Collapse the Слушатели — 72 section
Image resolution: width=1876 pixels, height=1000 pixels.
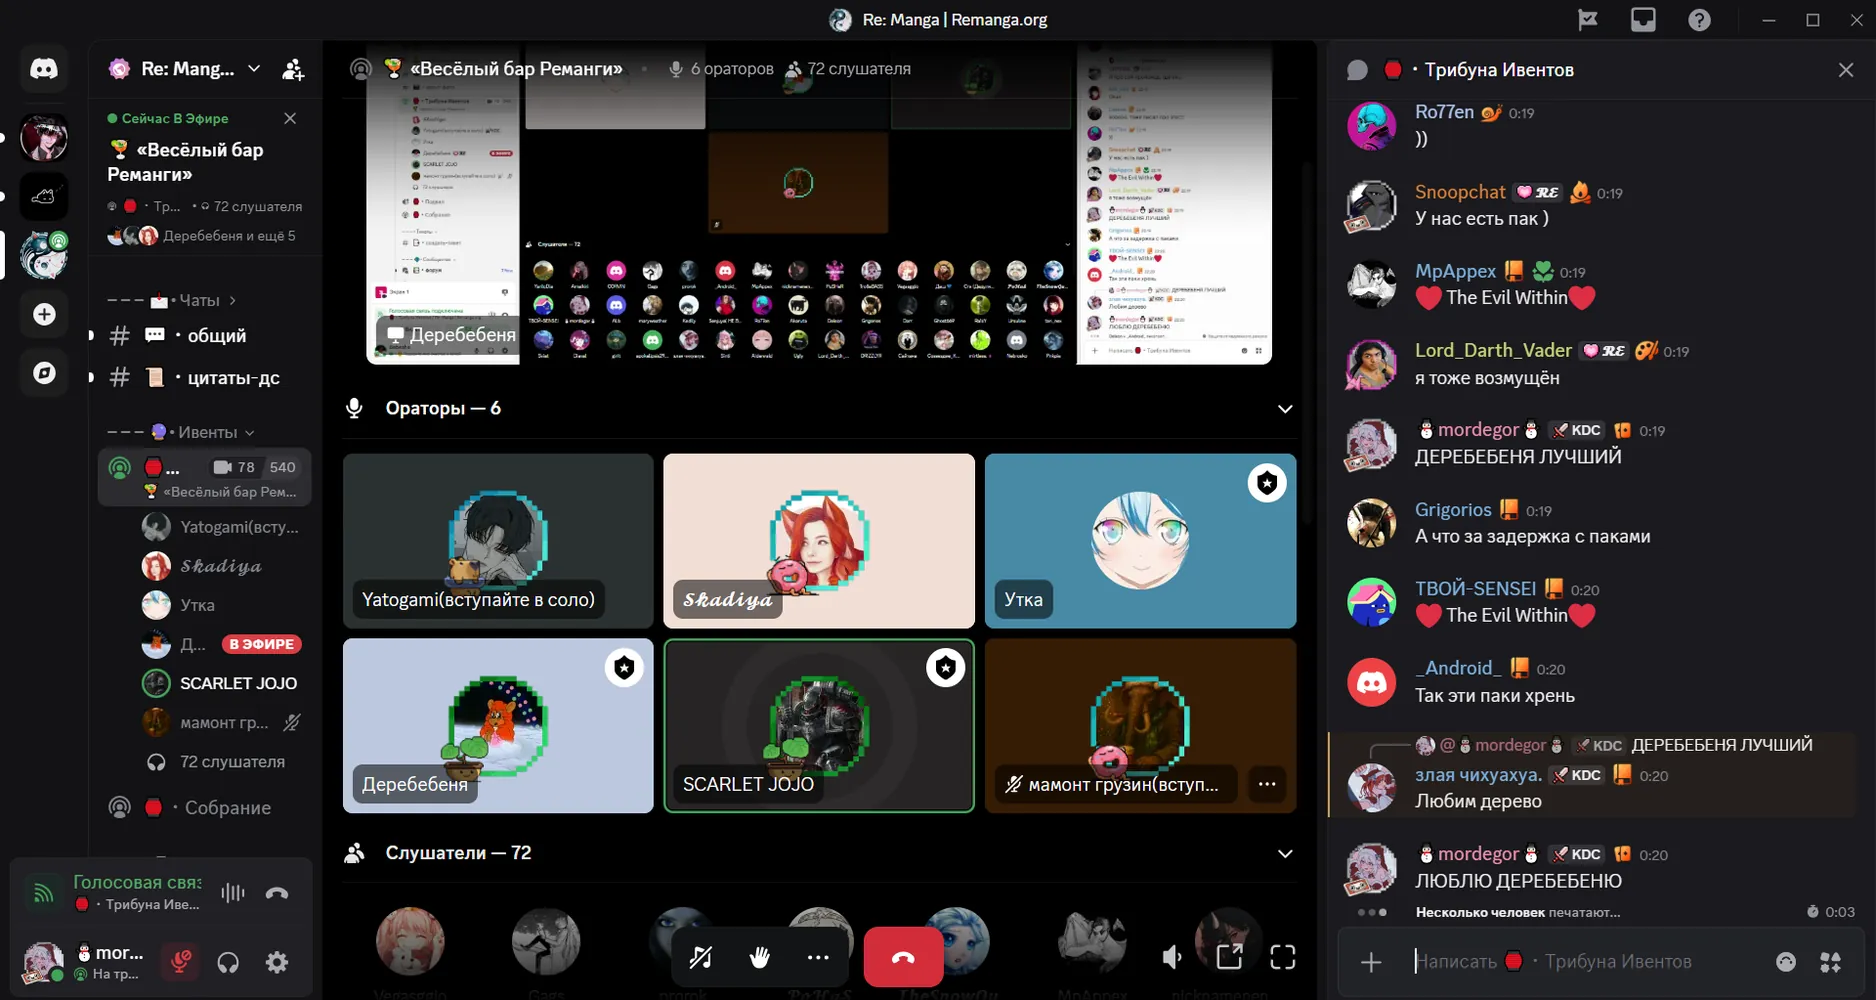[1285, 854]
